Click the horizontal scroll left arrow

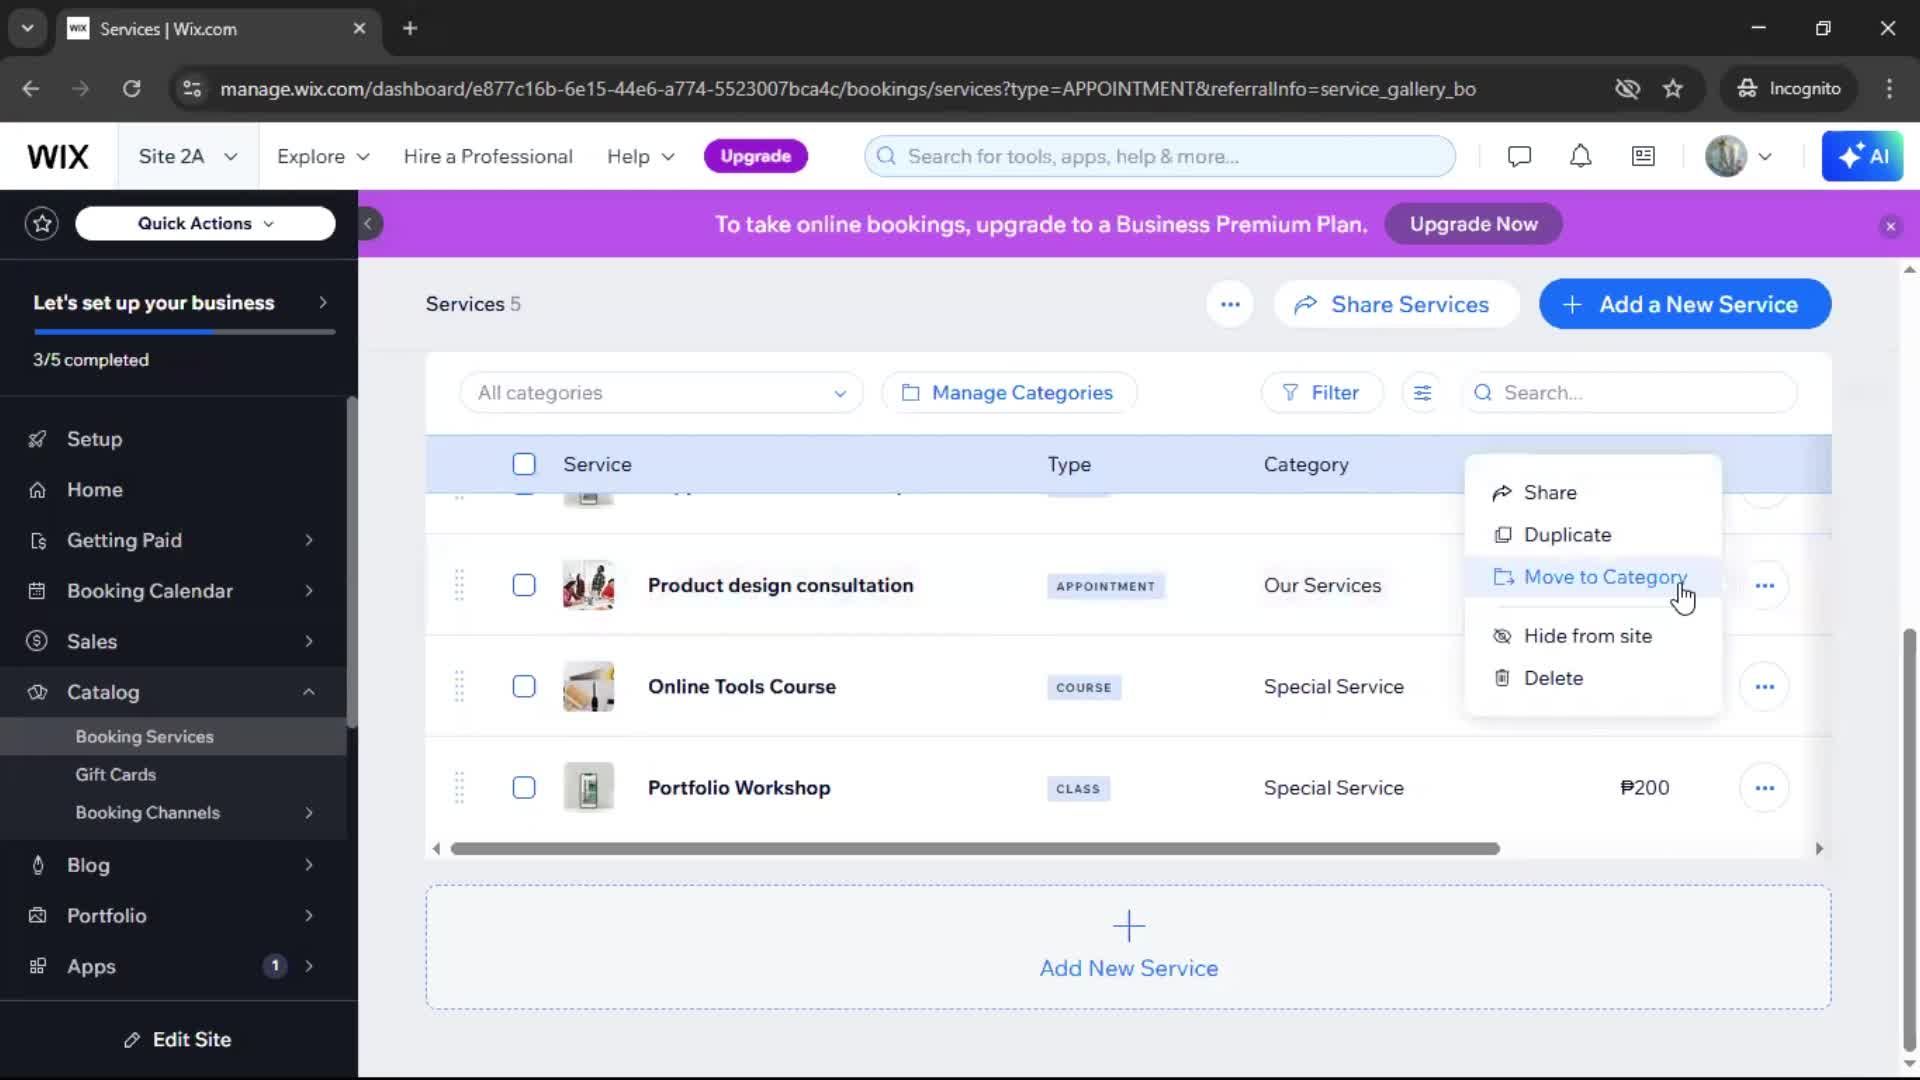click(x=436, y=848)
